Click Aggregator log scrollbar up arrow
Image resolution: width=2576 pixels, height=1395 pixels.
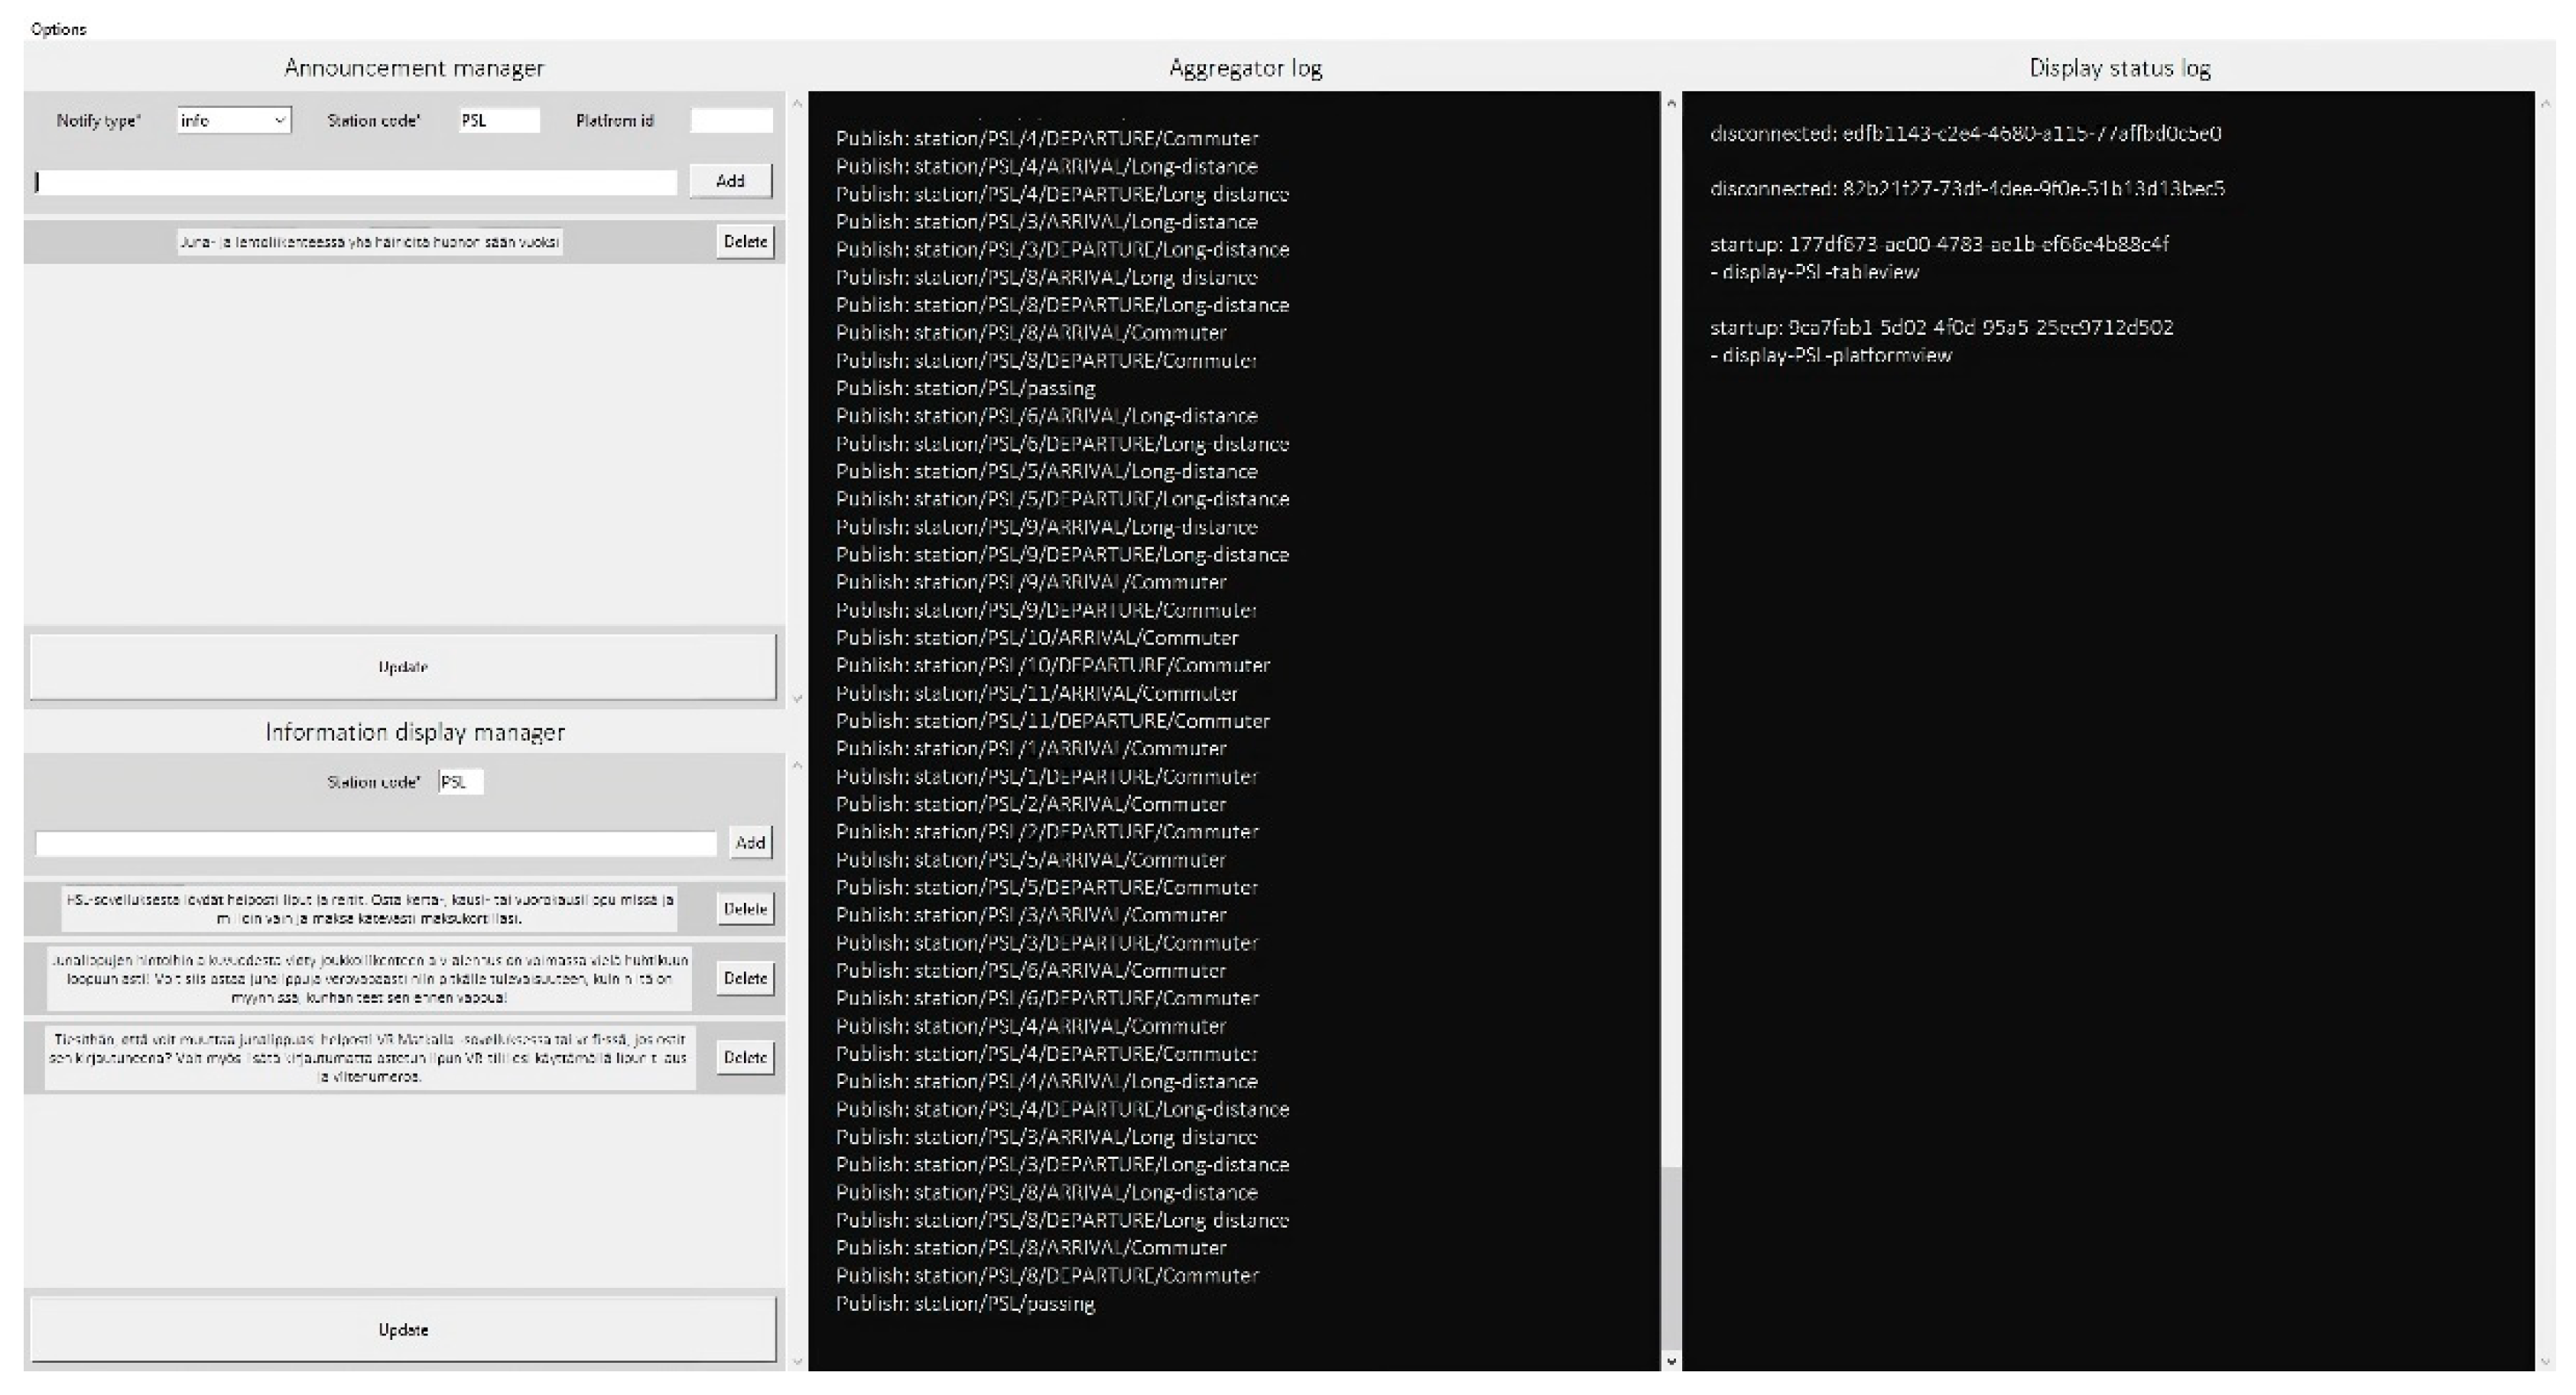pos(1671,104)
